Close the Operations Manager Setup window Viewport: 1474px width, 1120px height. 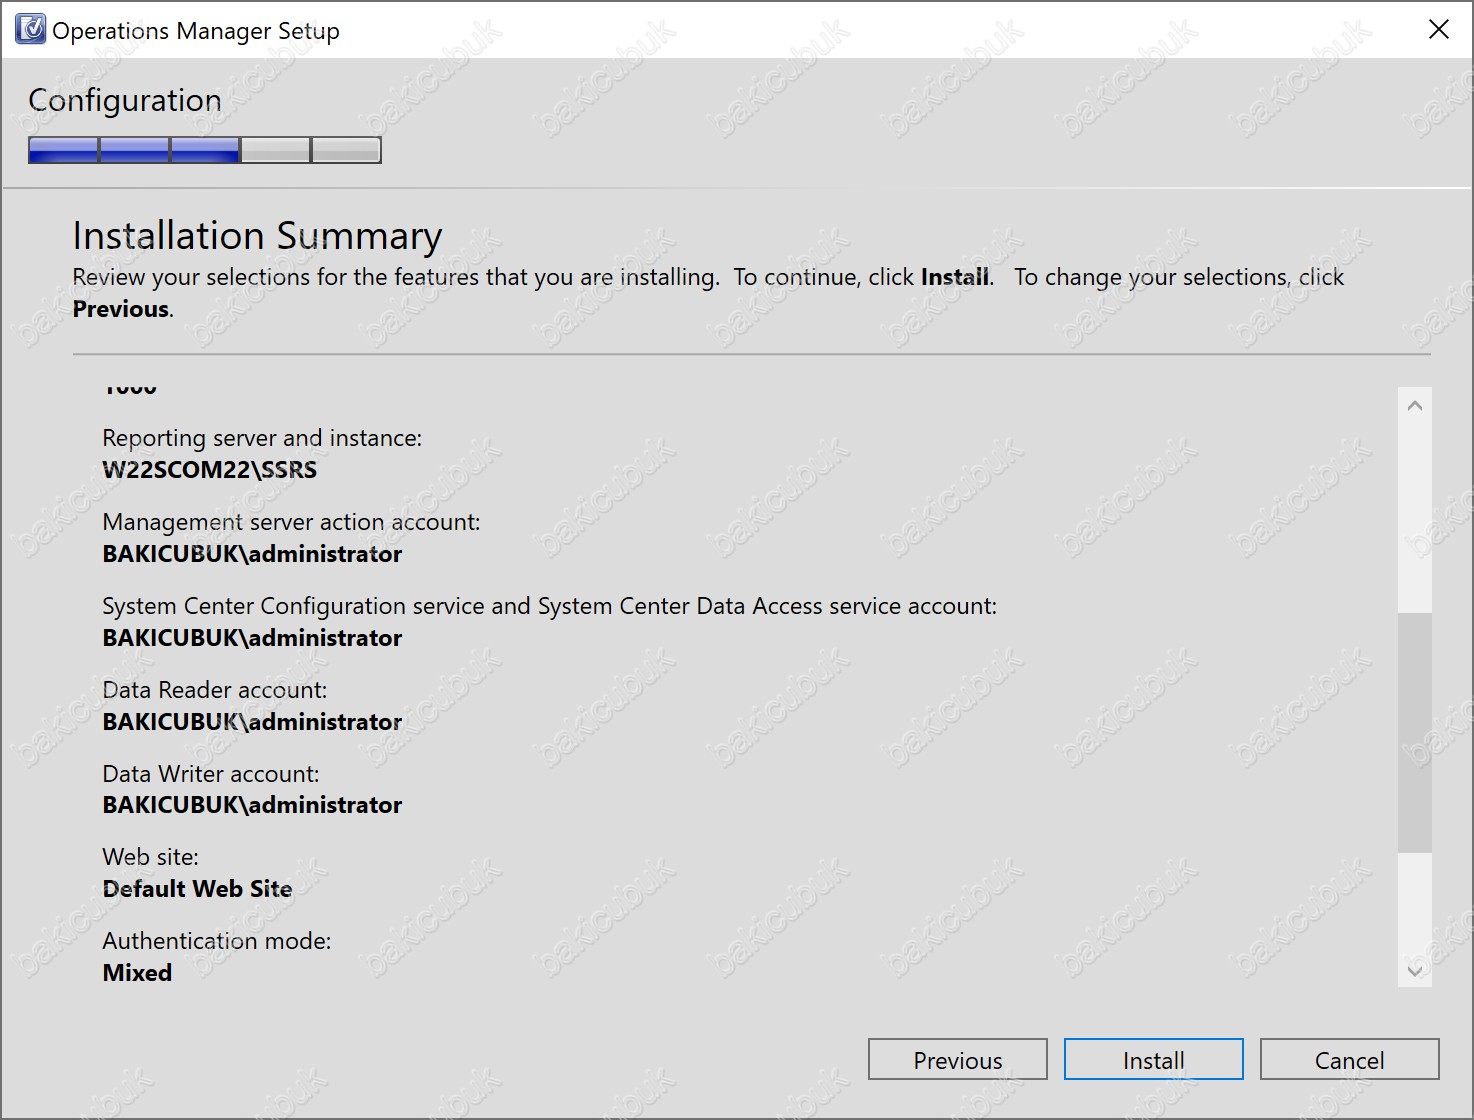coord(1438,30)
